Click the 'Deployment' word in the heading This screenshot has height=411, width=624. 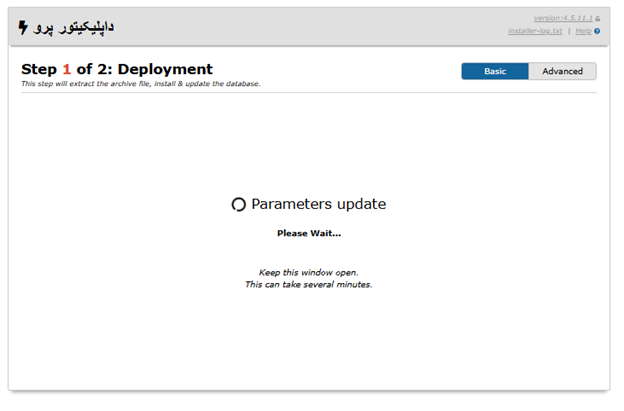(x=165, y=69)
